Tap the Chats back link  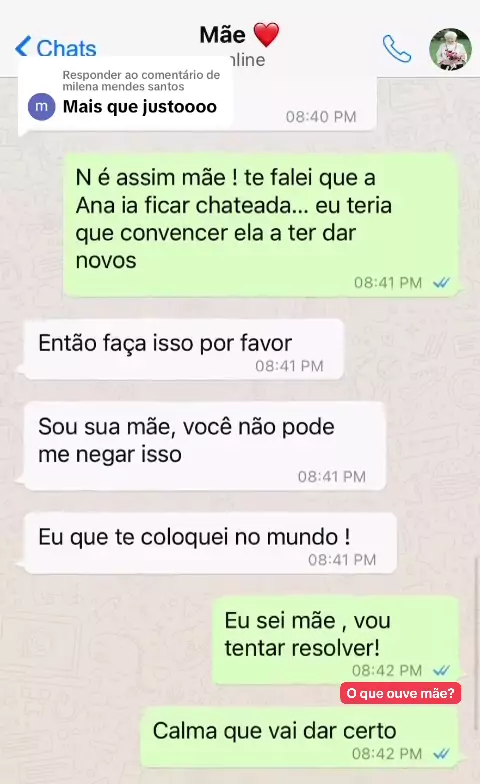click(x=56, y=48)
